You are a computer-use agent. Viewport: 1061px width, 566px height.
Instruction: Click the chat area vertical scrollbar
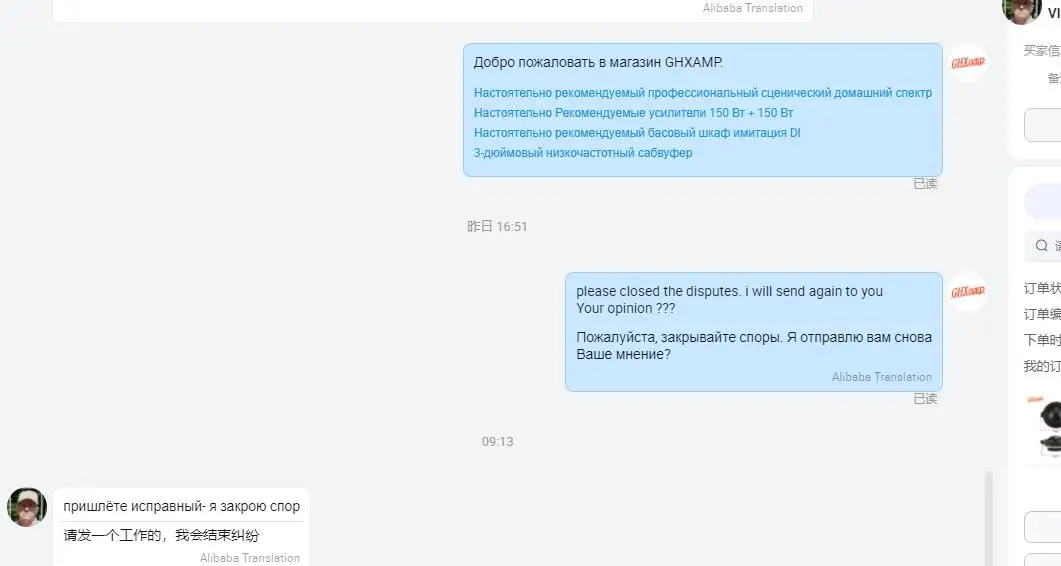(989, 519)
